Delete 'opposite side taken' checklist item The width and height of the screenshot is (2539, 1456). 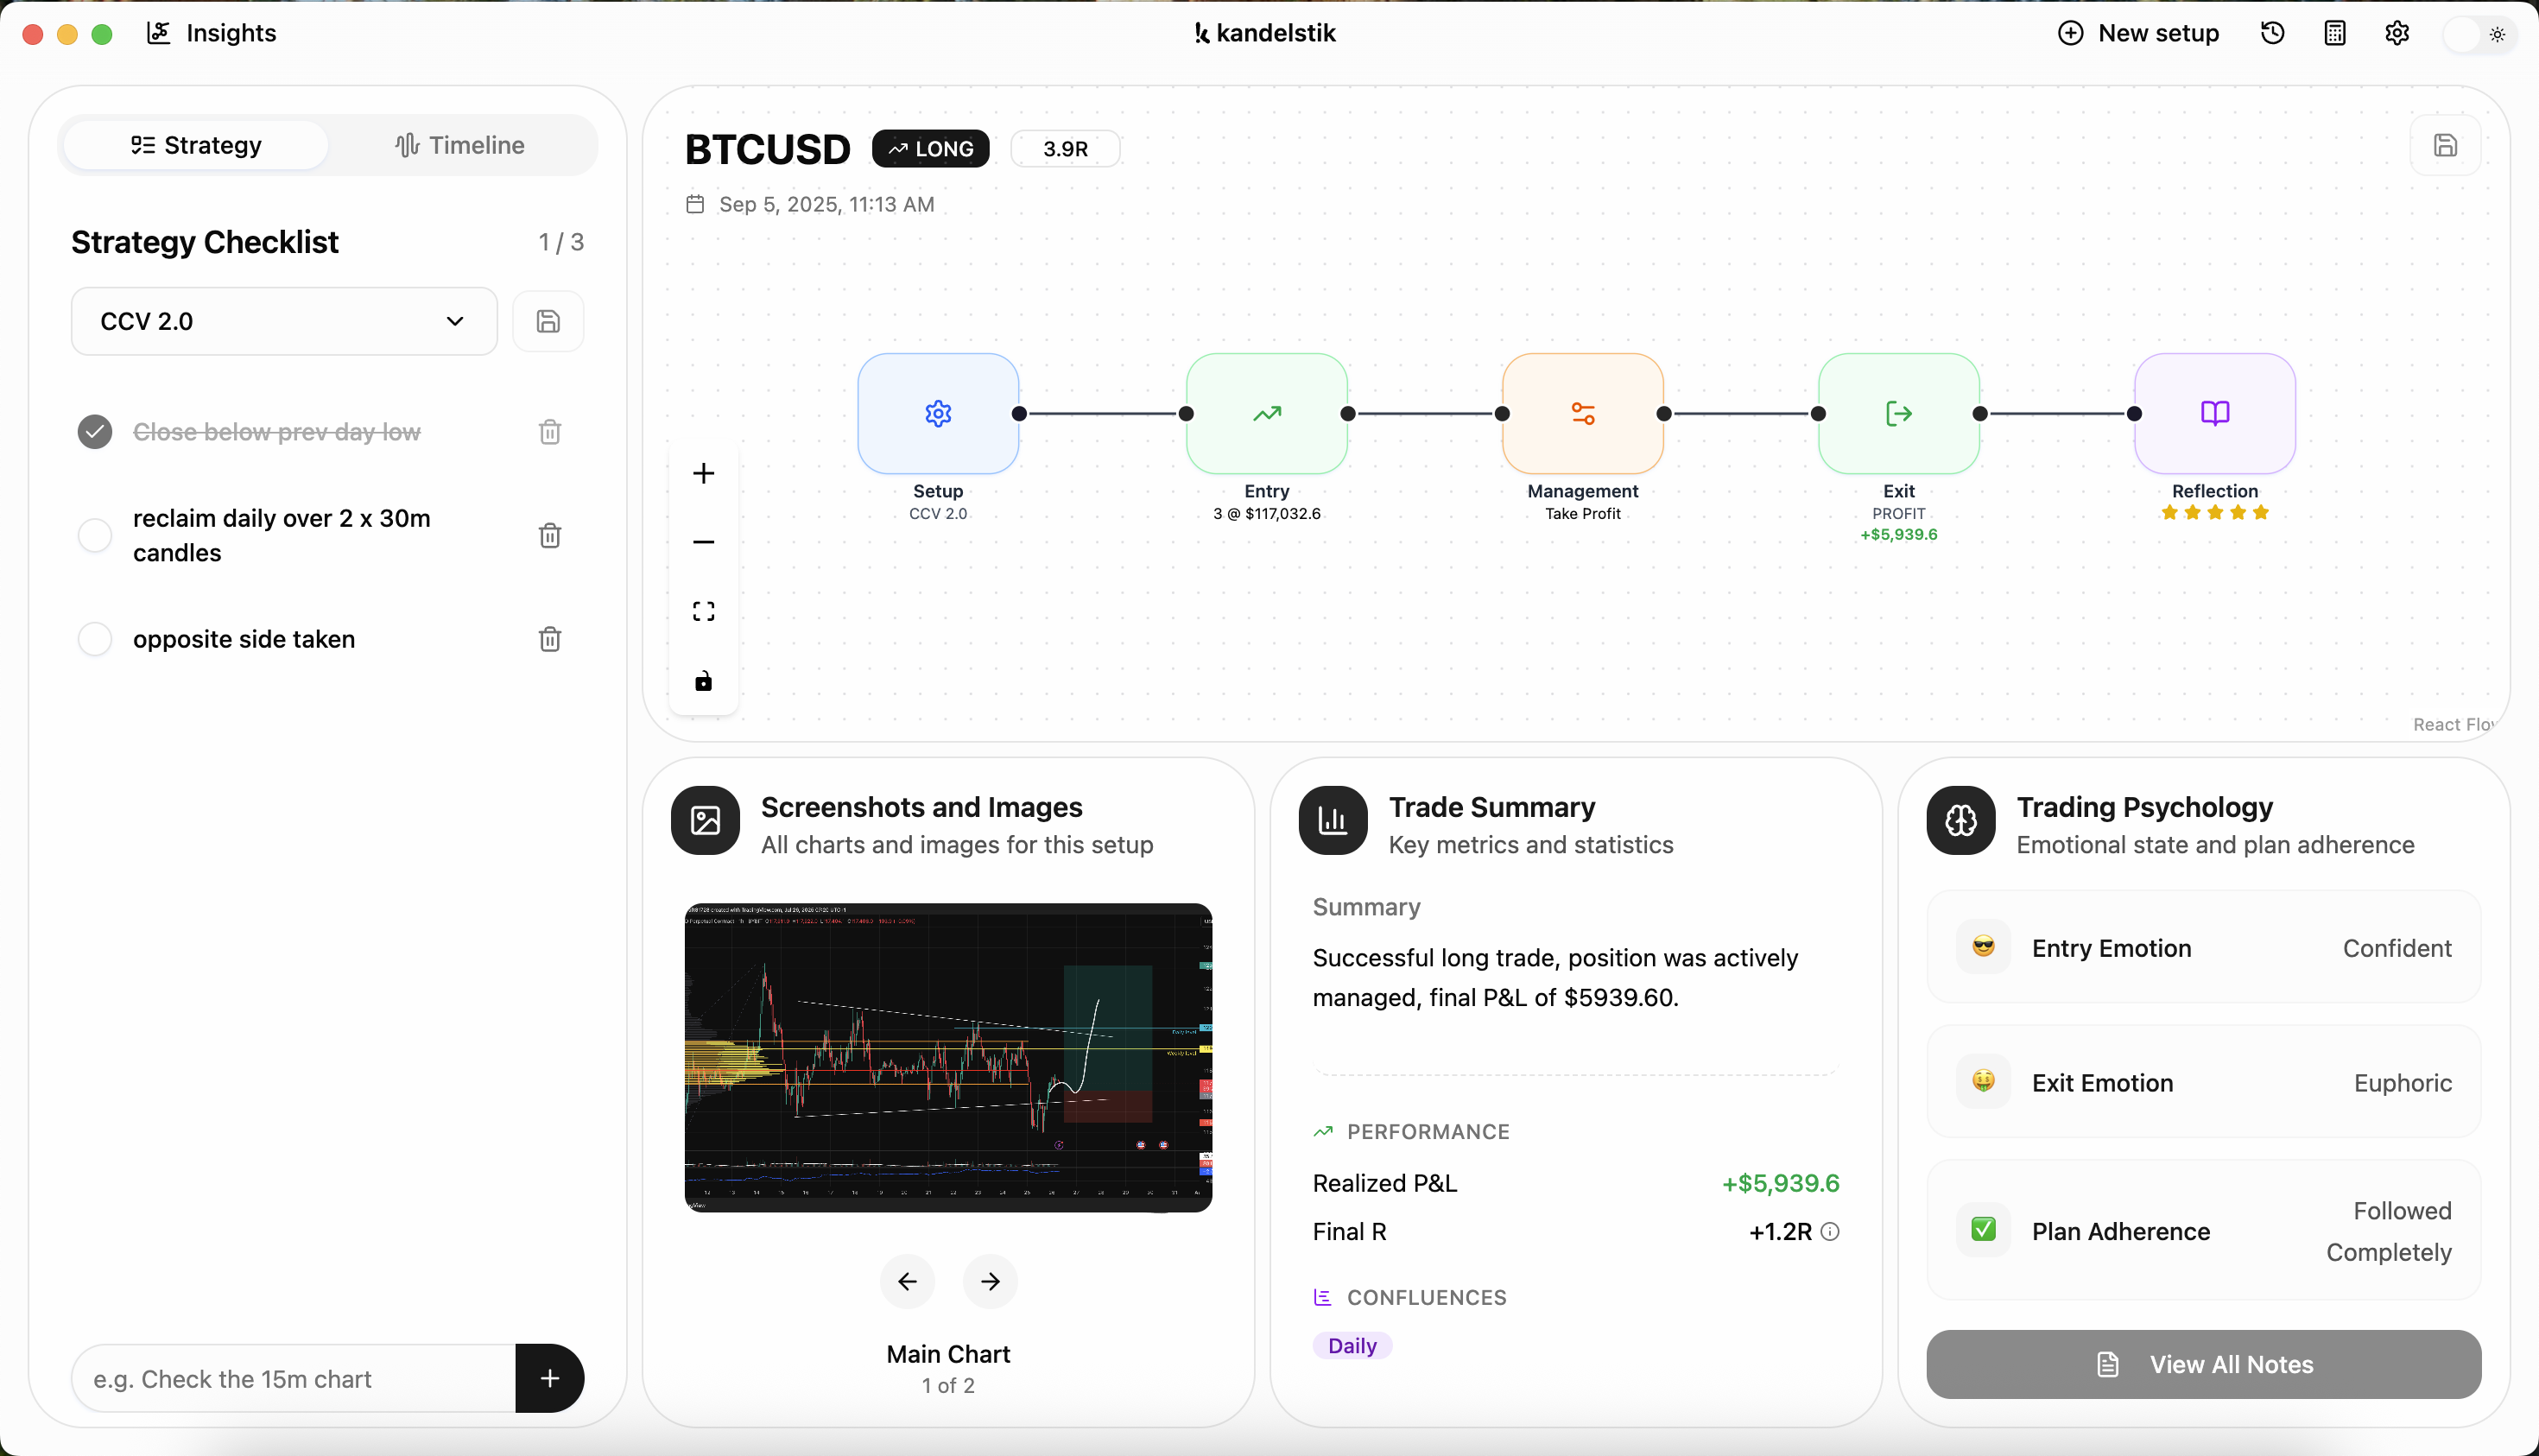(550, 639)
